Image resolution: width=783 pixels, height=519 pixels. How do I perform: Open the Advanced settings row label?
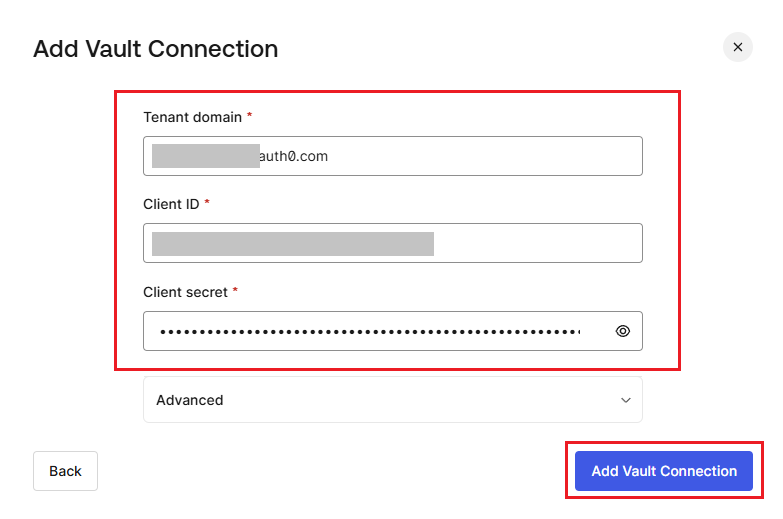point(190,400)
